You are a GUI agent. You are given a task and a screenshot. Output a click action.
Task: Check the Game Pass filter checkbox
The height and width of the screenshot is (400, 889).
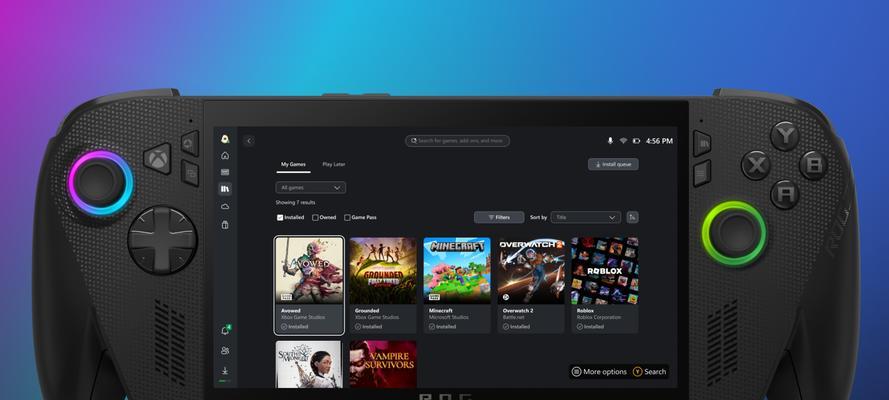347,218
